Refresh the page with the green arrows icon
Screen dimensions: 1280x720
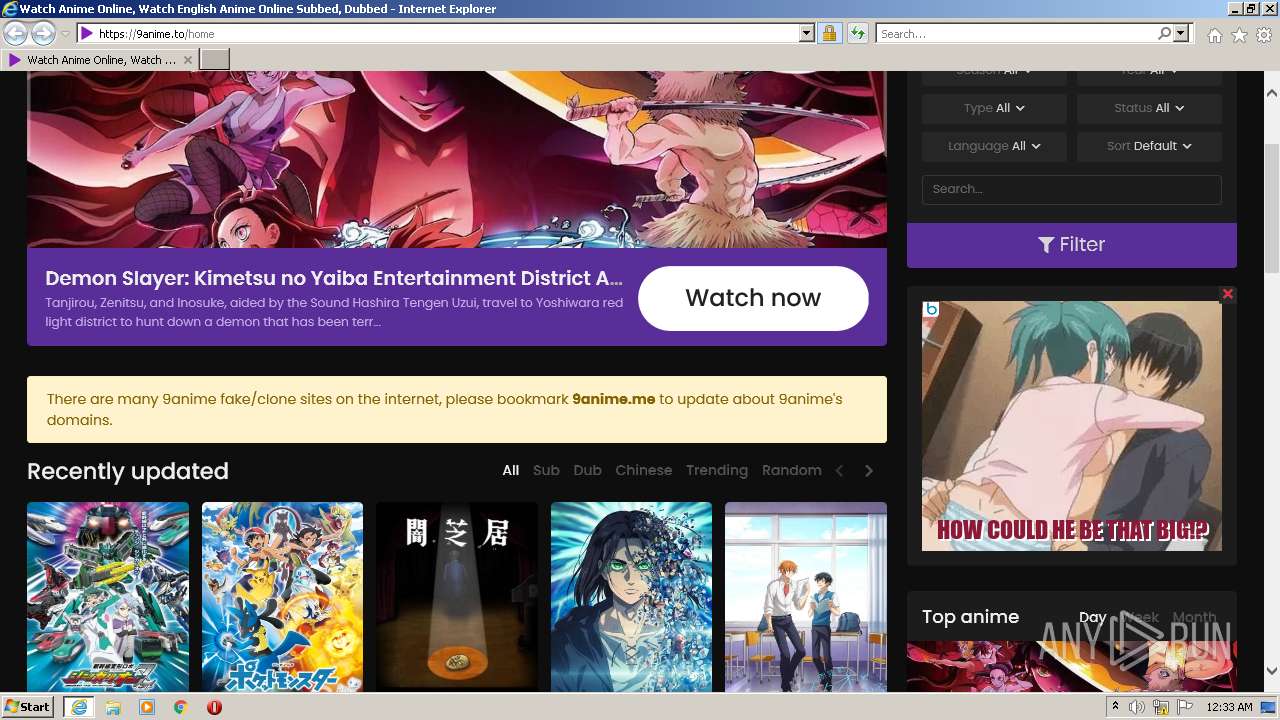pos(857,34)
